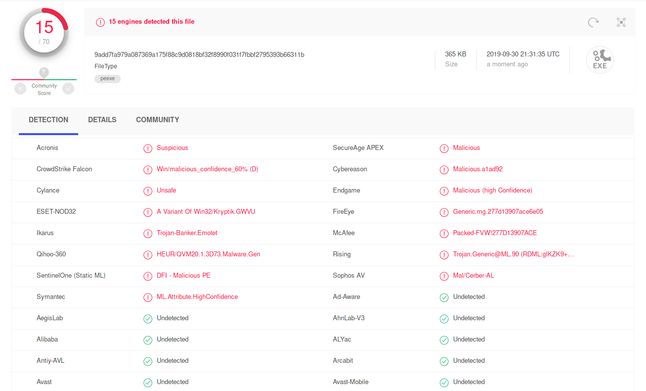Click Generic.mg.277d13907ace6e05 result

point(498,211)
